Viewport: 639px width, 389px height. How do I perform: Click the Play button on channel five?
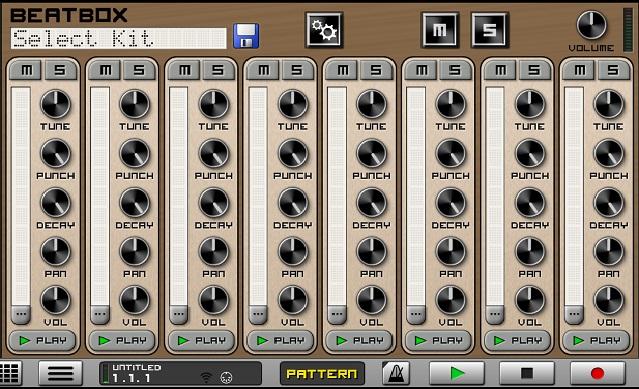[x=359, y=341]
